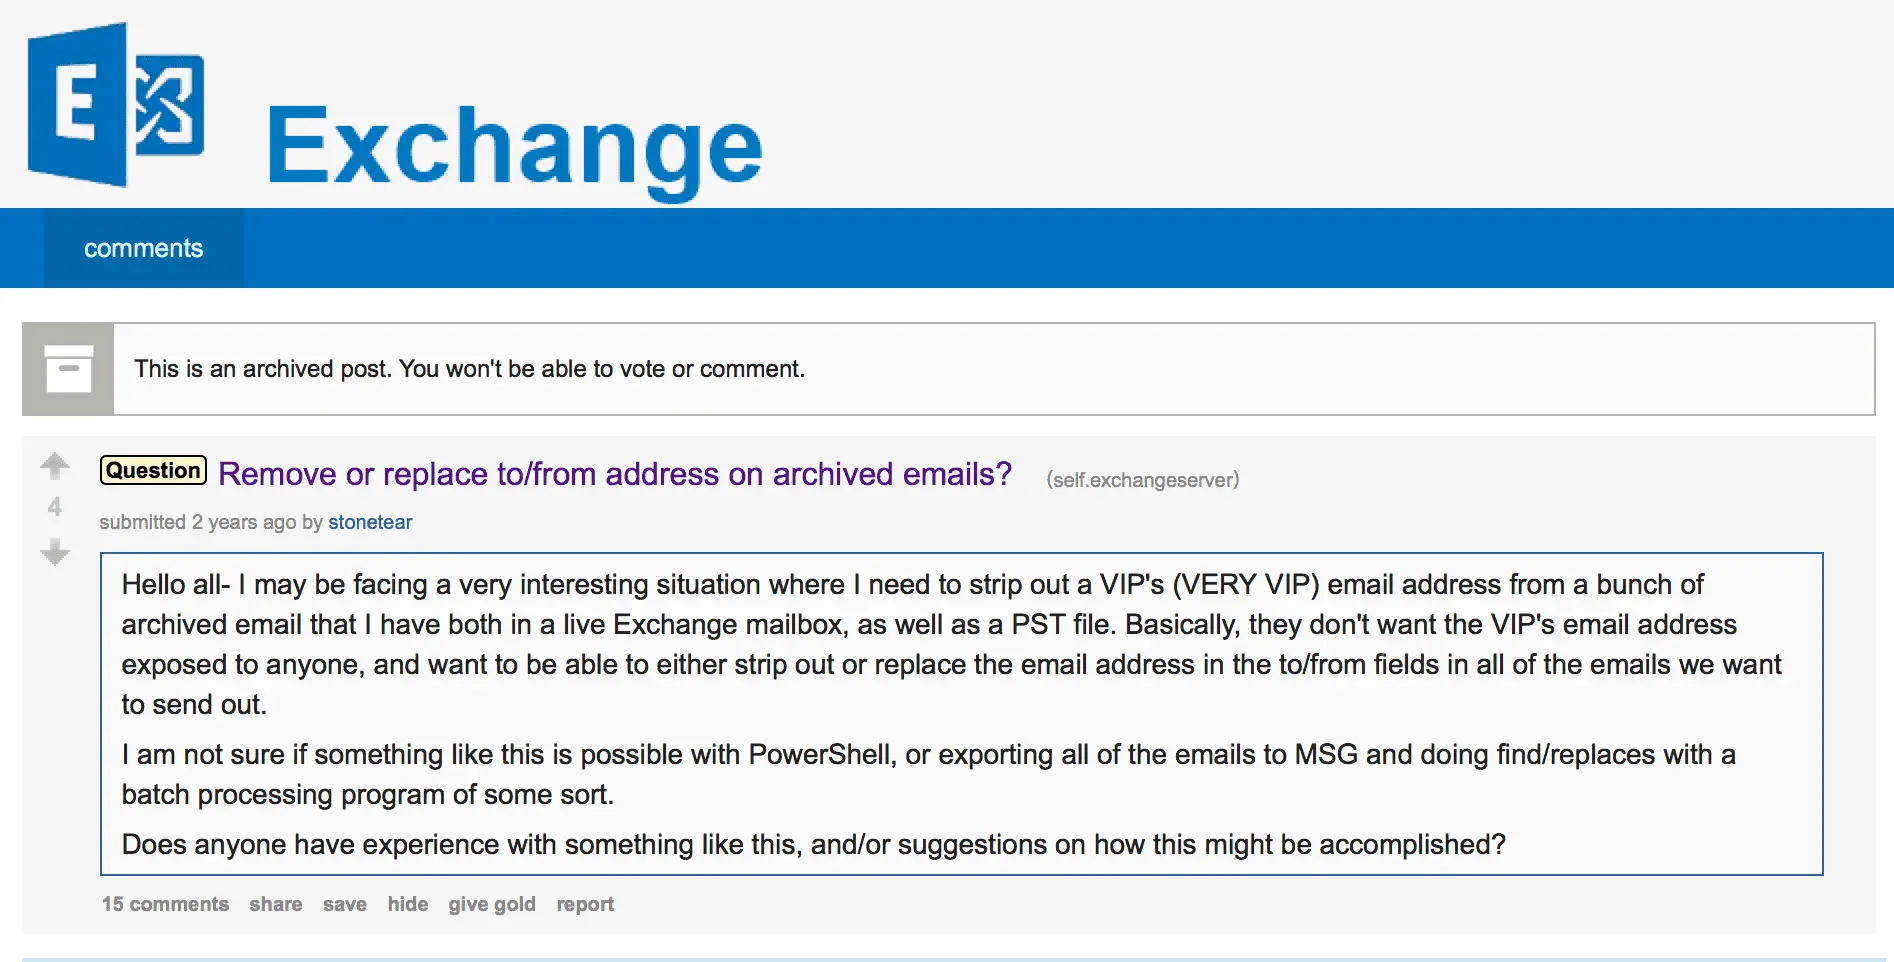
Task: Open the 15 comments link
Action: click(165, 904)
